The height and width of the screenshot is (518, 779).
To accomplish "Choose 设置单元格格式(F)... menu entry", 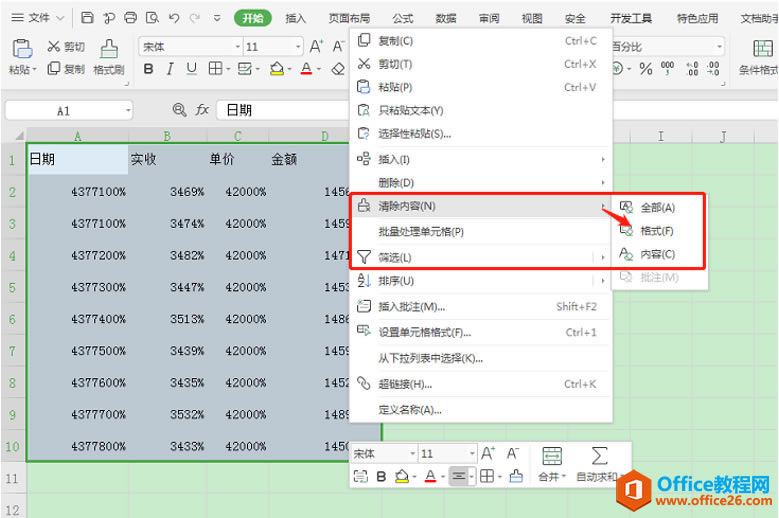I will [x=480, y=332].
